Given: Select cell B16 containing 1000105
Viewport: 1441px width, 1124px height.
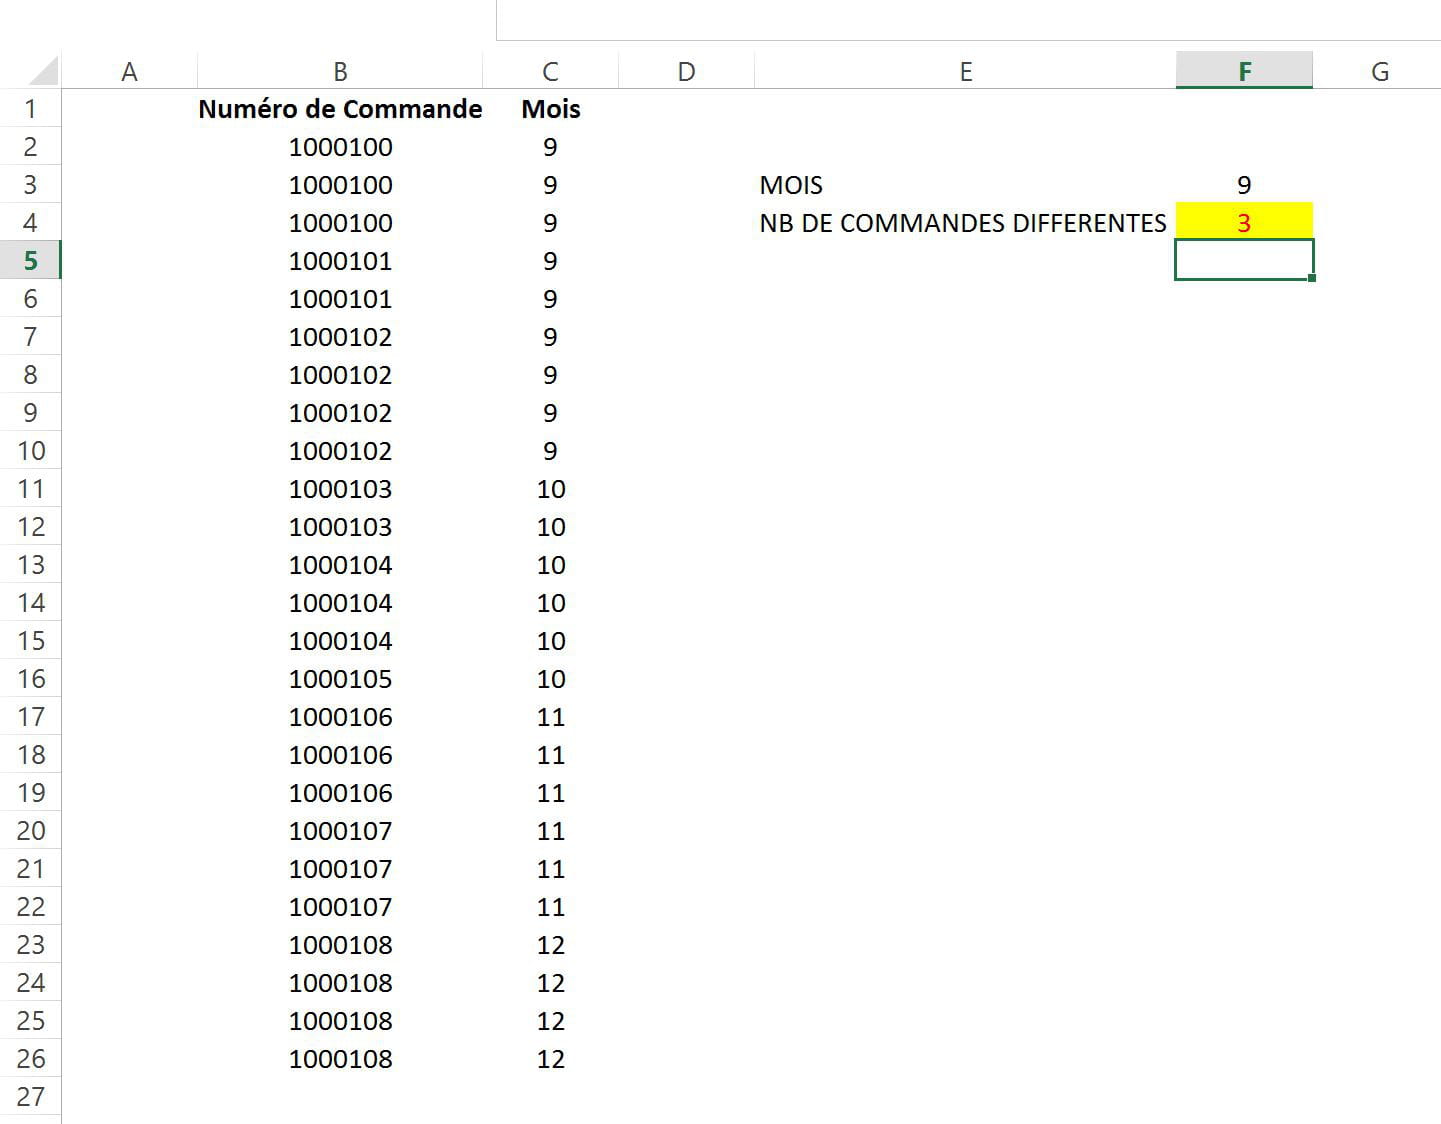Looking at the screenshot, I should pos(340,679).
